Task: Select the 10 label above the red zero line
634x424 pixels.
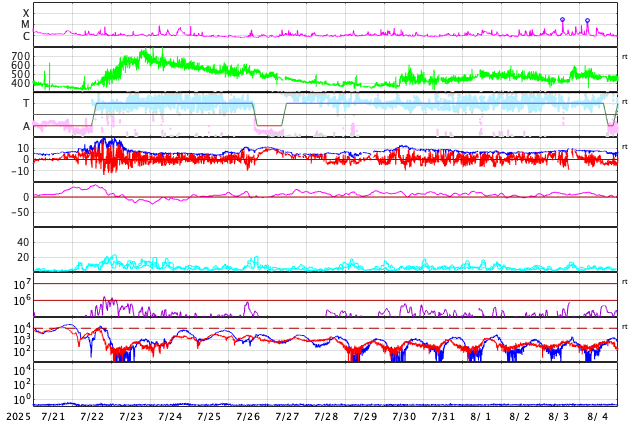Action: coord(23,148)
